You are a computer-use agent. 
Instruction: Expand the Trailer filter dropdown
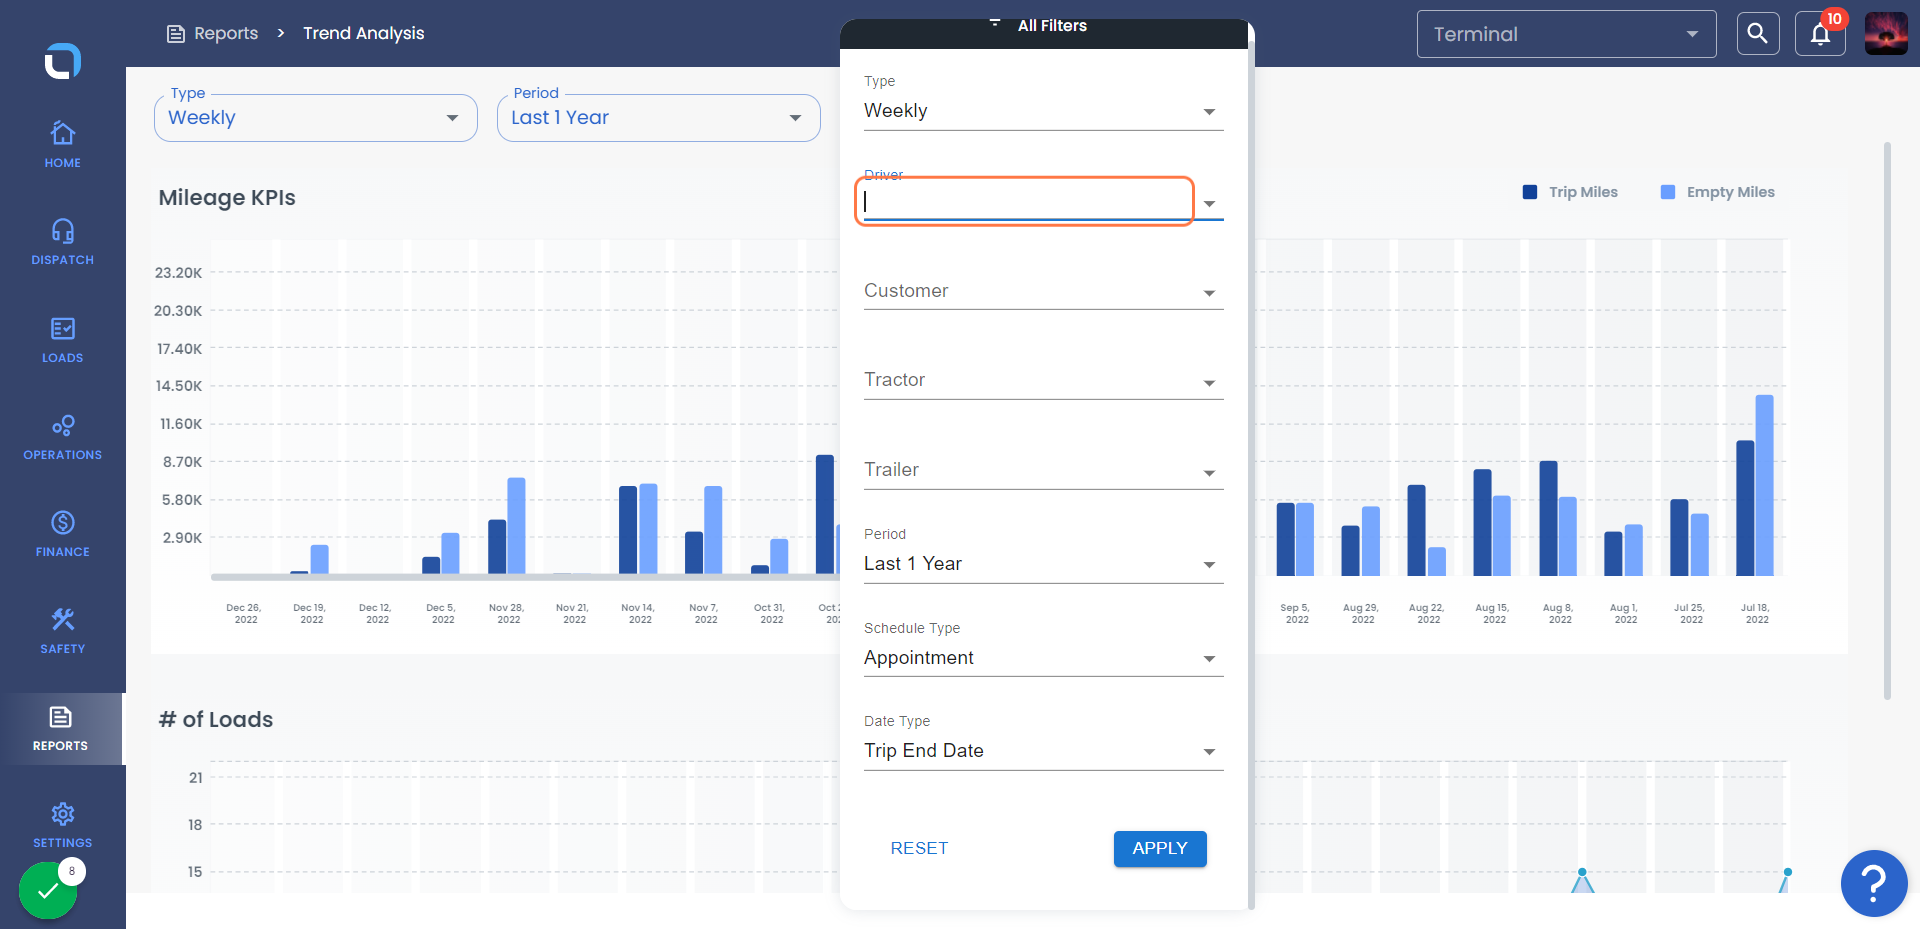point(1043,471)
